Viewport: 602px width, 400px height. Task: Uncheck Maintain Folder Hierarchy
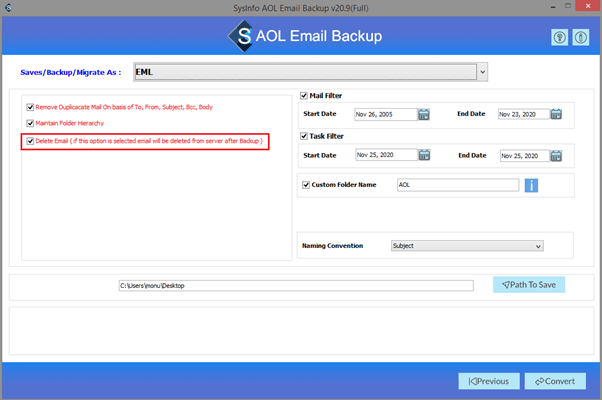pyautogui.click(x=30, y=123)
